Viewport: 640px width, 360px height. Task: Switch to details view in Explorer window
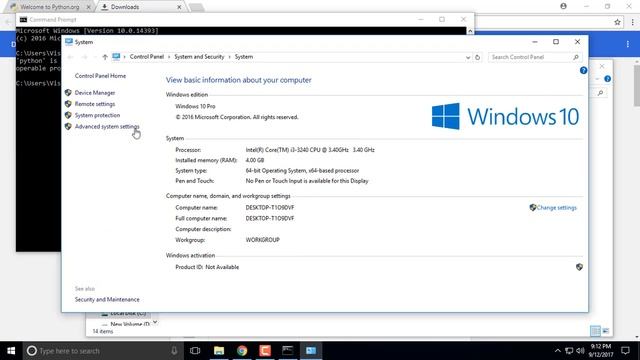point(595,331)
